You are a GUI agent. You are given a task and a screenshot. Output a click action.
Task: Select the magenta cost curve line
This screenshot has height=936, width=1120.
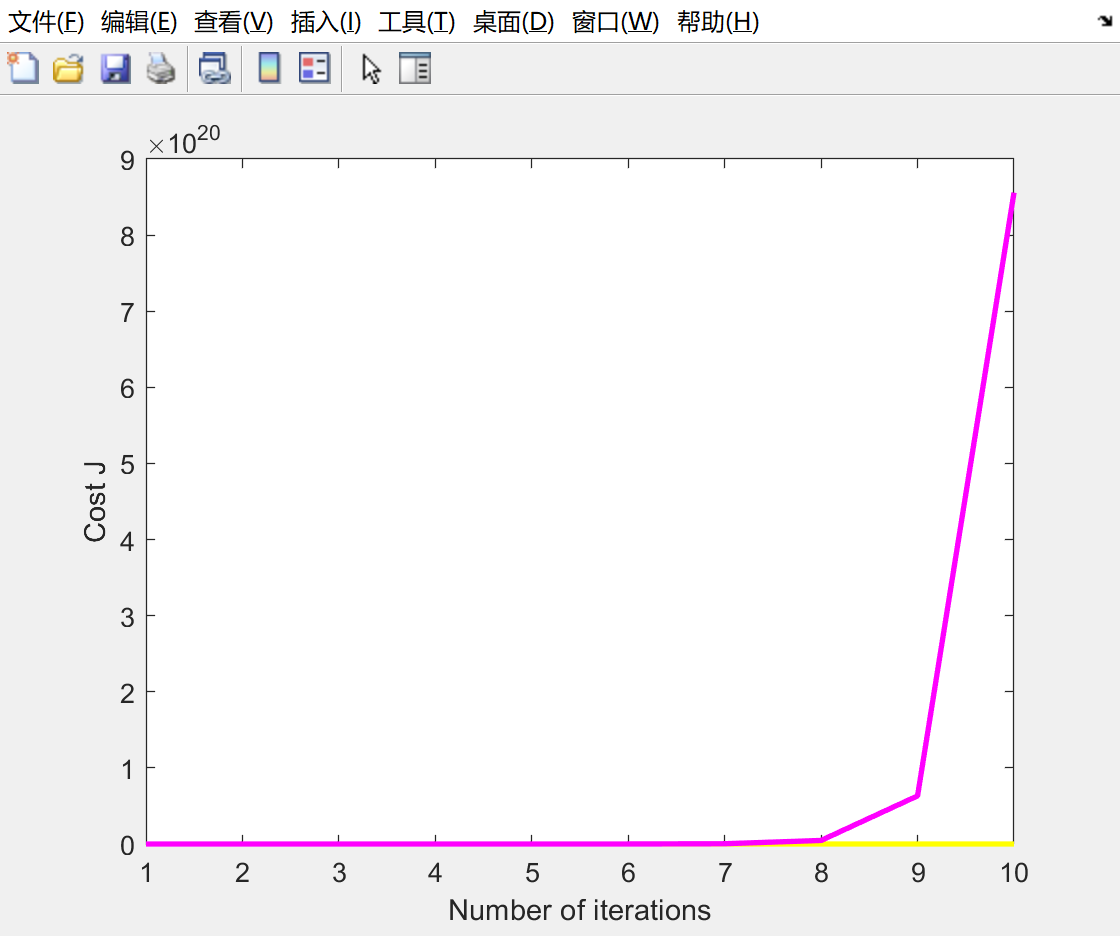tap(965, 500)
